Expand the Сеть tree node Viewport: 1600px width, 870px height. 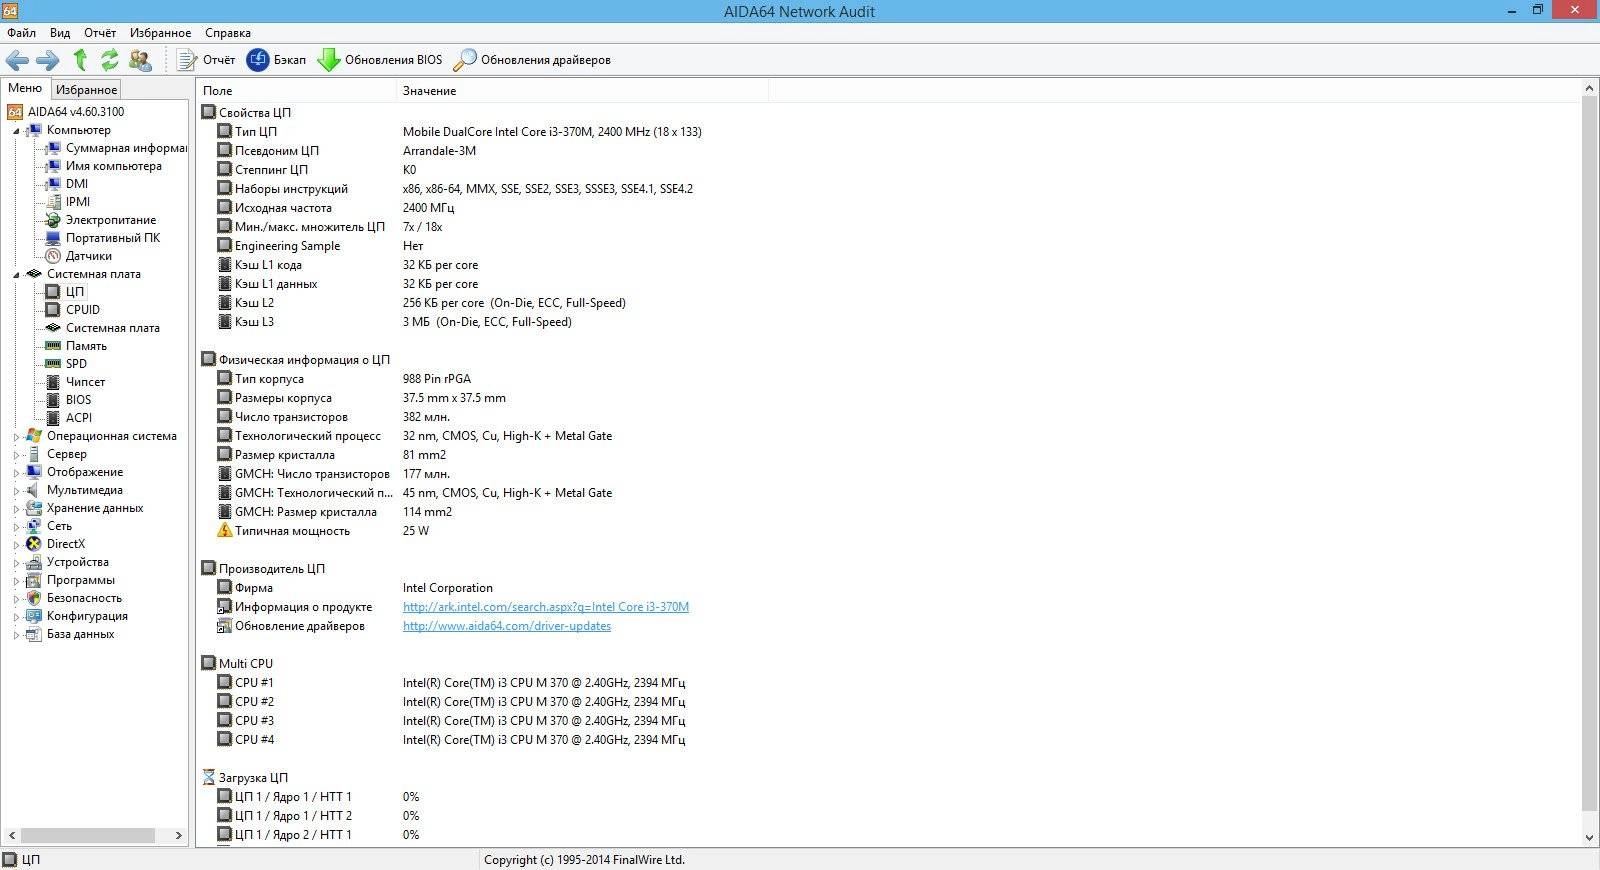pos(16,527)
